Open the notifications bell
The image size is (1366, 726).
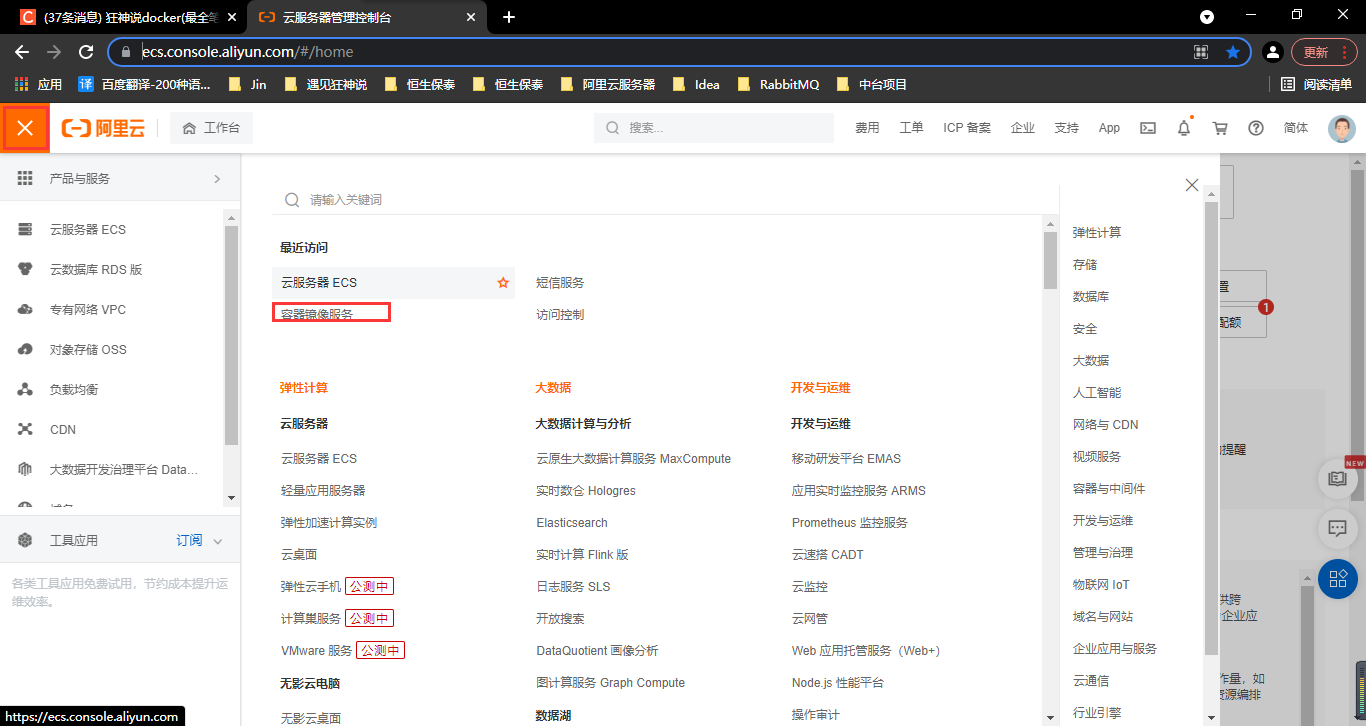pyautogui.click(x=1184, y=128)
